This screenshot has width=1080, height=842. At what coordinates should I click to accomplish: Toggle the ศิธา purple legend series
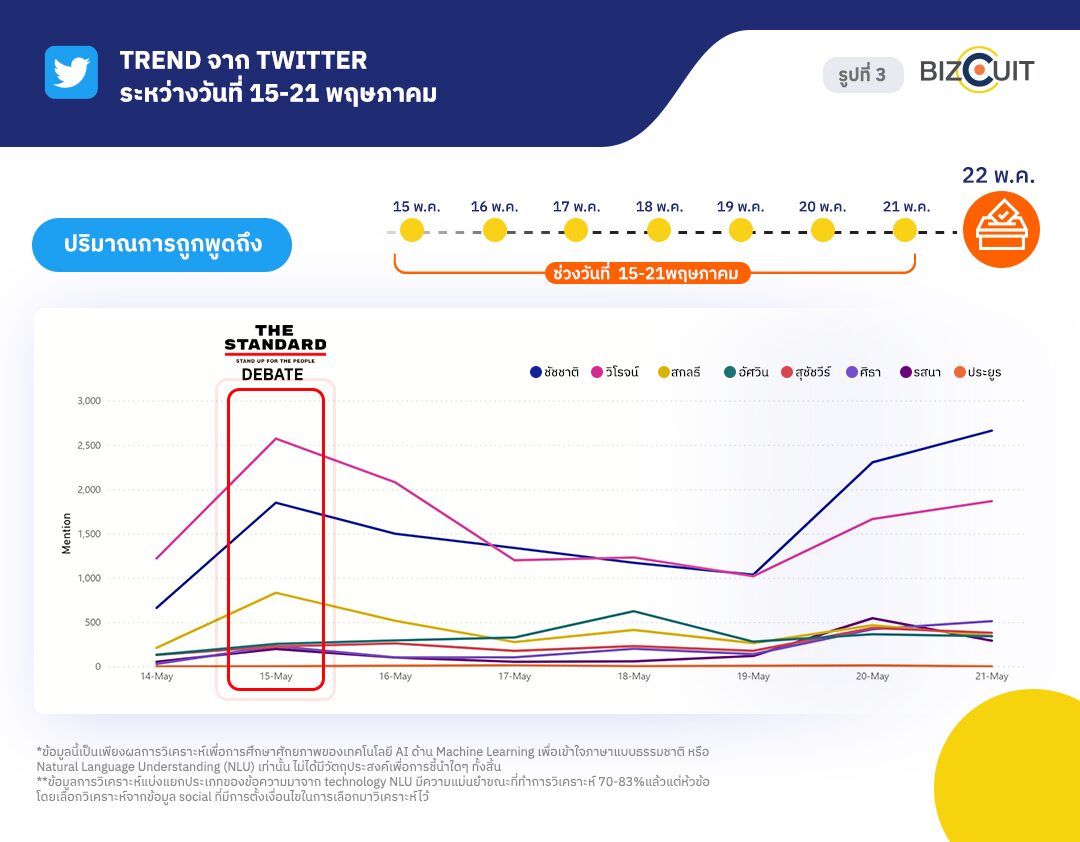coord(864,372)
